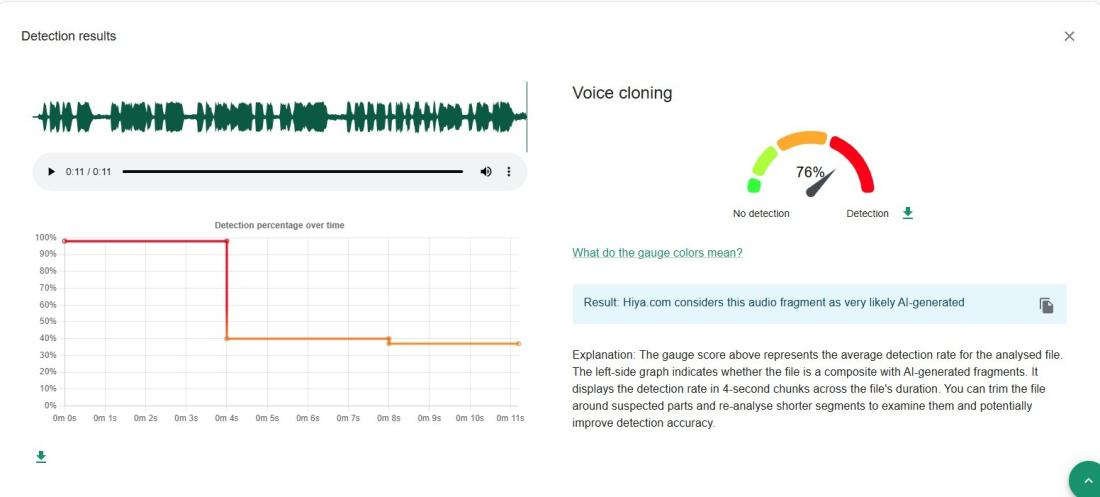Download the detection-over-time chart below the graph
The width and height of the screenshot is (1100, 497).
coord(41,457)
